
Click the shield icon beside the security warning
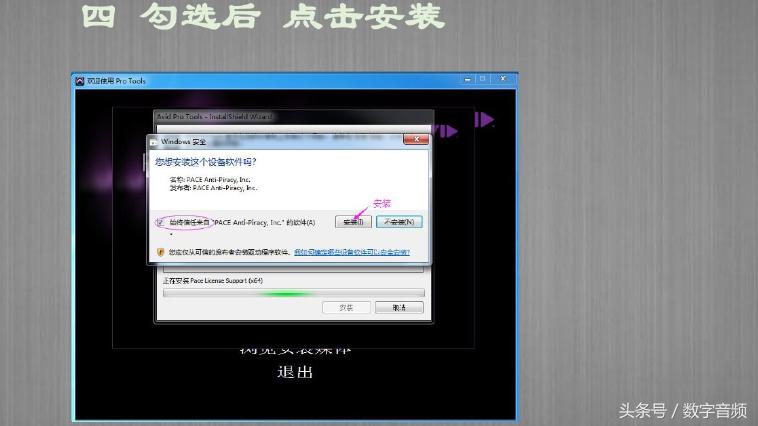[x=160, y=252]
